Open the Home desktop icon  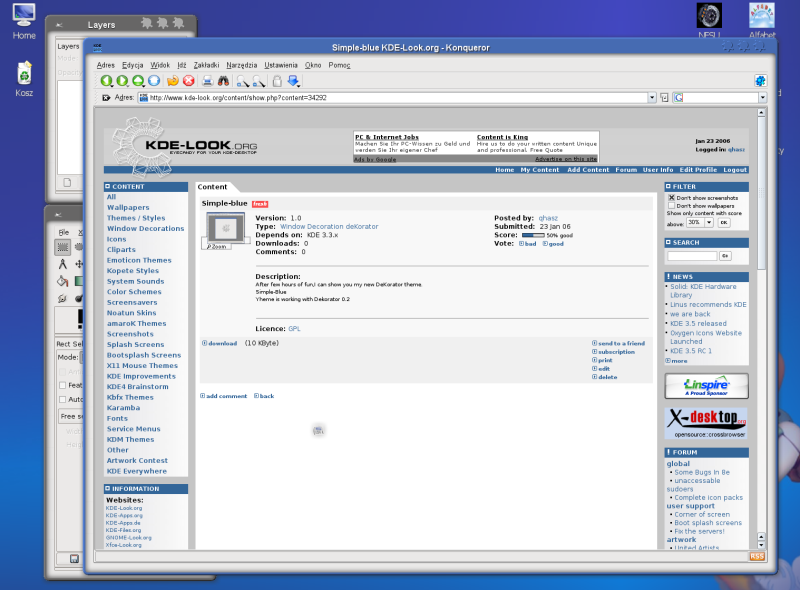(24, 21)
